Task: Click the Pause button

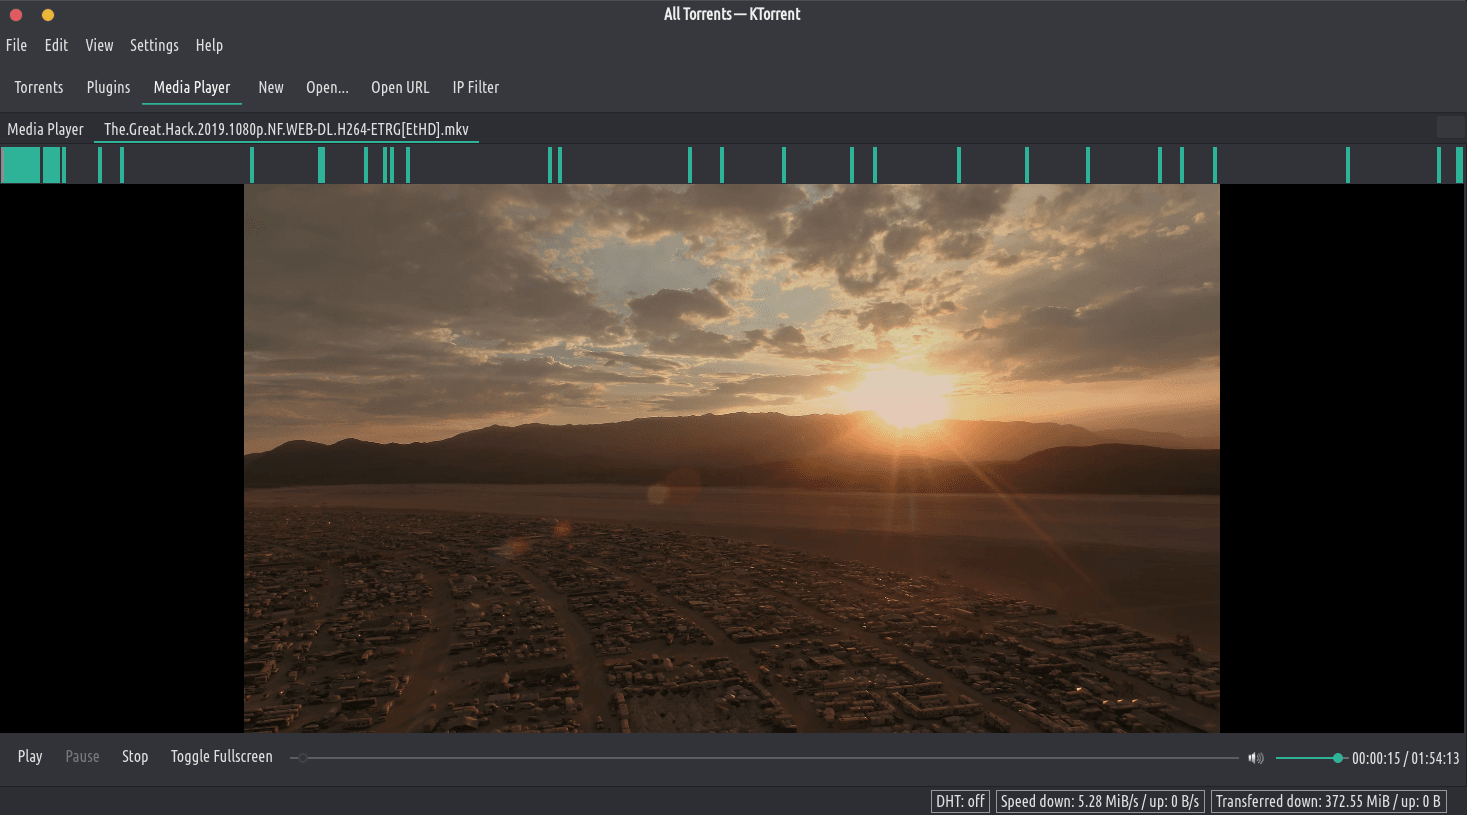Action: click(82, 756)
